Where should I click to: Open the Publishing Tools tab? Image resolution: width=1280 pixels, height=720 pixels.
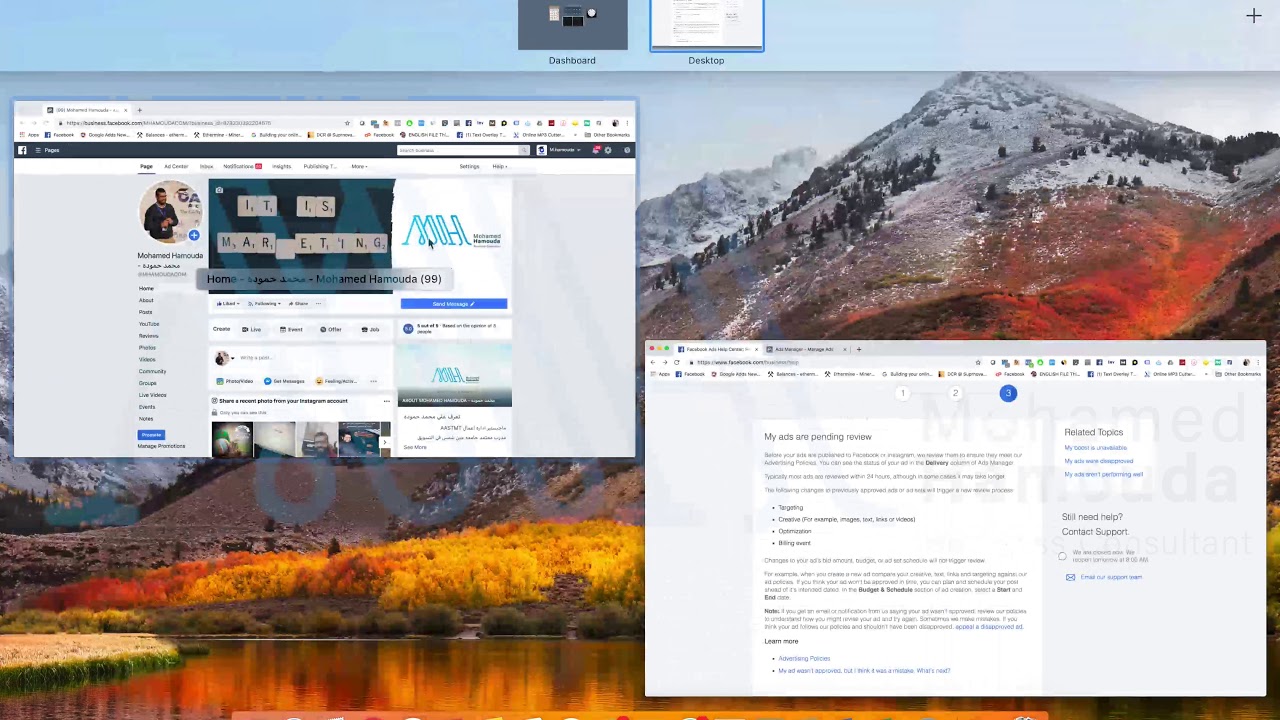coord(320,166)
